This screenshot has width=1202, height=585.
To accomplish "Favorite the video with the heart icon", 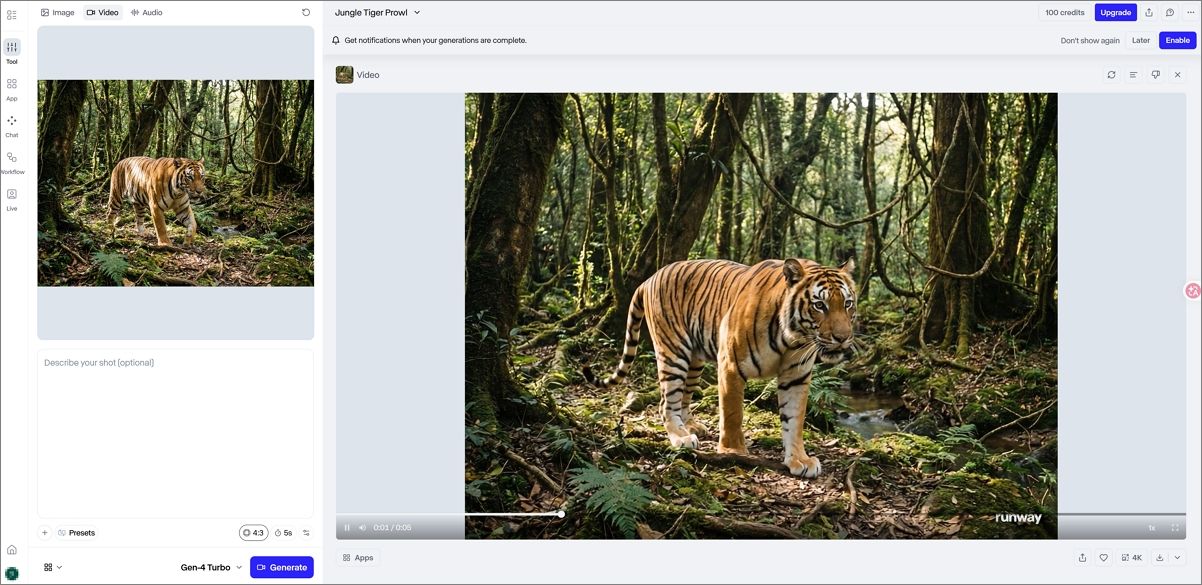I will point(1104,558).
